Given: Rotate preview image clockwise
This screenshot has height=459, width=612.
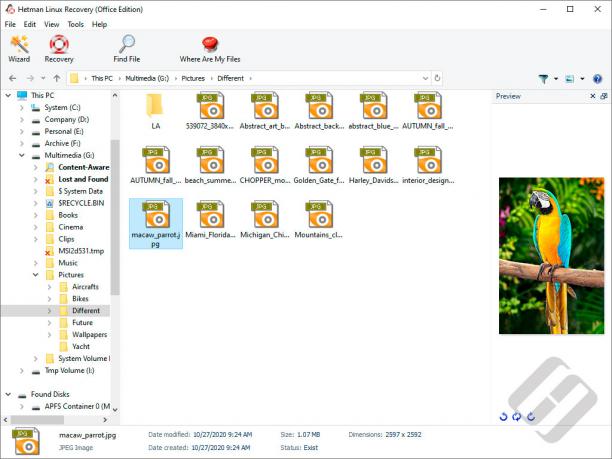Looking at the screenshot, I should pos(530,417).
